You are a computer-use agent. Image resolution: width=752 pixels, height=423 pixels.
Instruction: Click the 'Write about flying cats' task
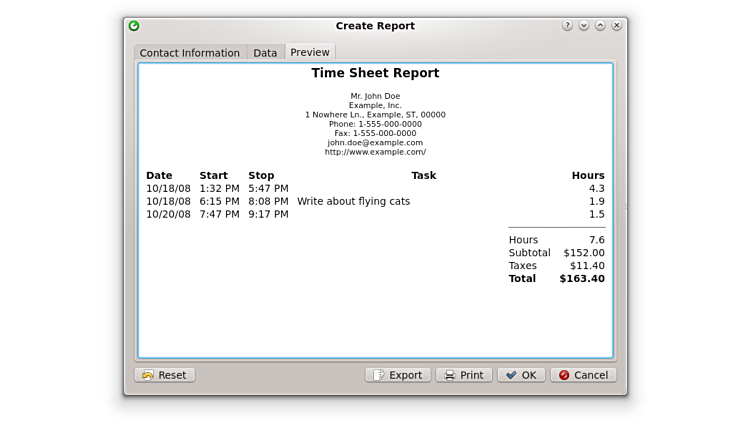[353, 201]
